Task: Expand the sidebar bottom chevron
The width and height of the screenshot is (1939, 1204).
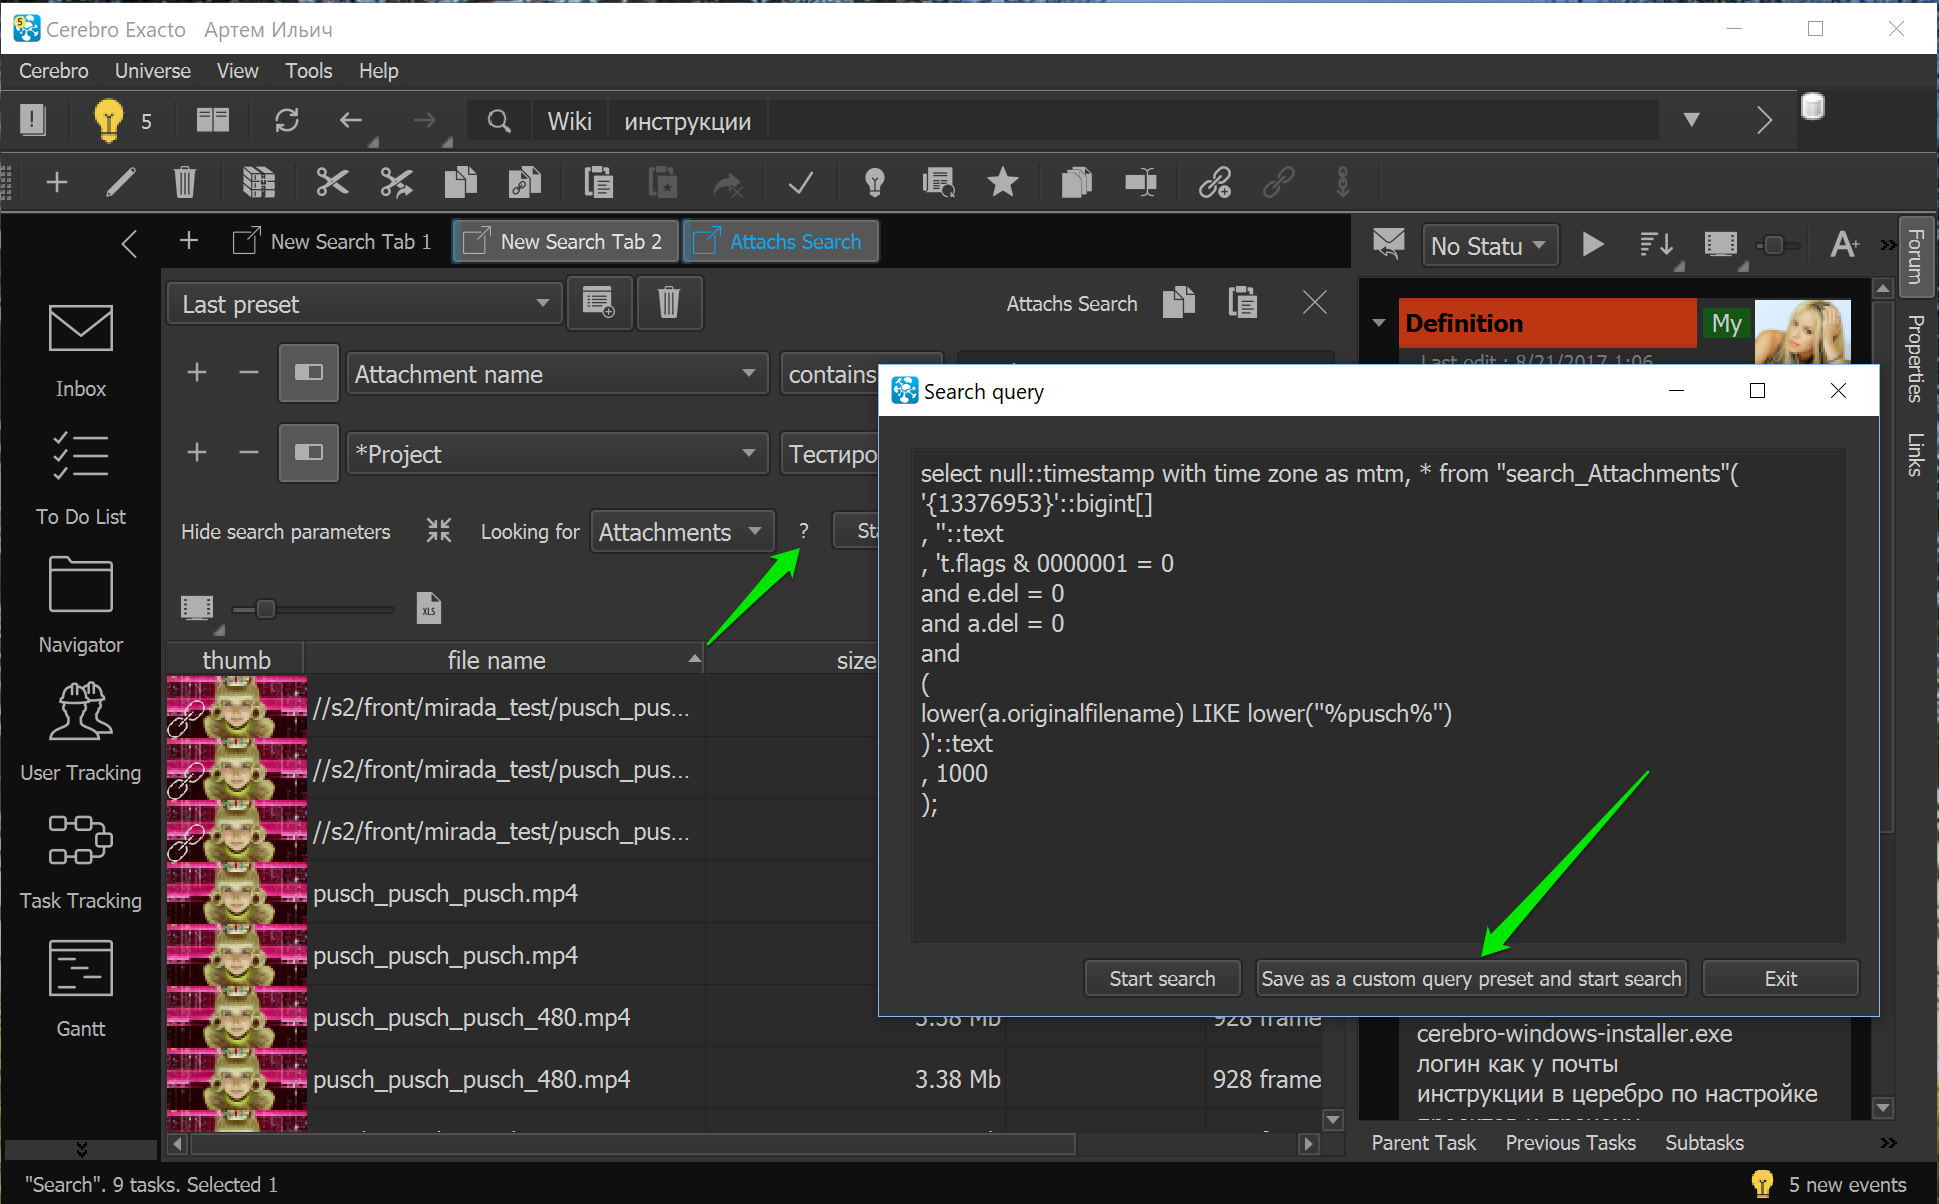Action: click(x=81, y=1149)
